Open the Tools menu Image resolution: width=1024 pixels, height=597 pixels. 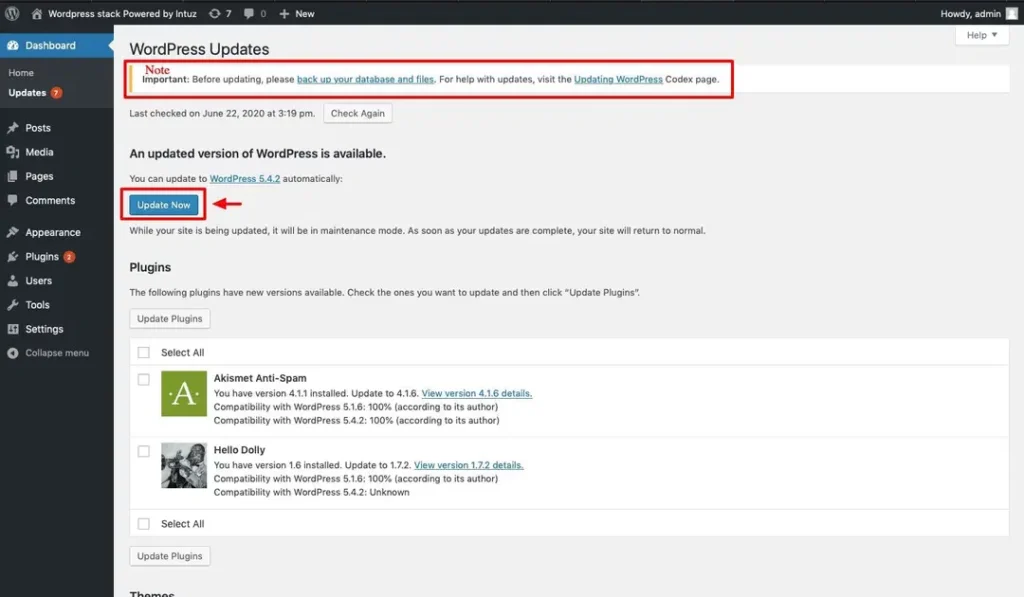(x=37, y=304)
